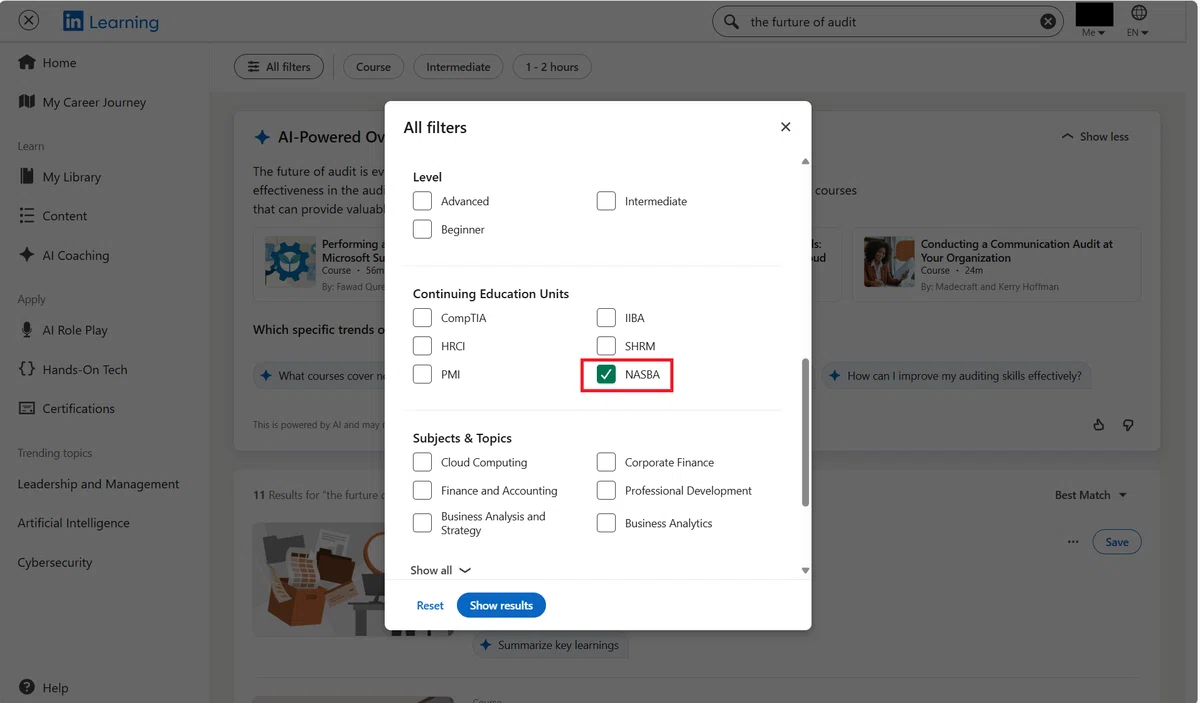Click the All filters pill button
This screenshot has height=703, width=1200.
point(279,67)
